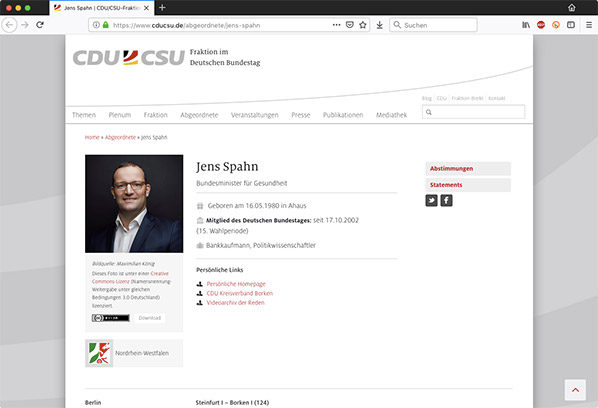This screenshot has width=598, height=408.
Task: Open the Twitter profile icon
Action: [431, 201]
